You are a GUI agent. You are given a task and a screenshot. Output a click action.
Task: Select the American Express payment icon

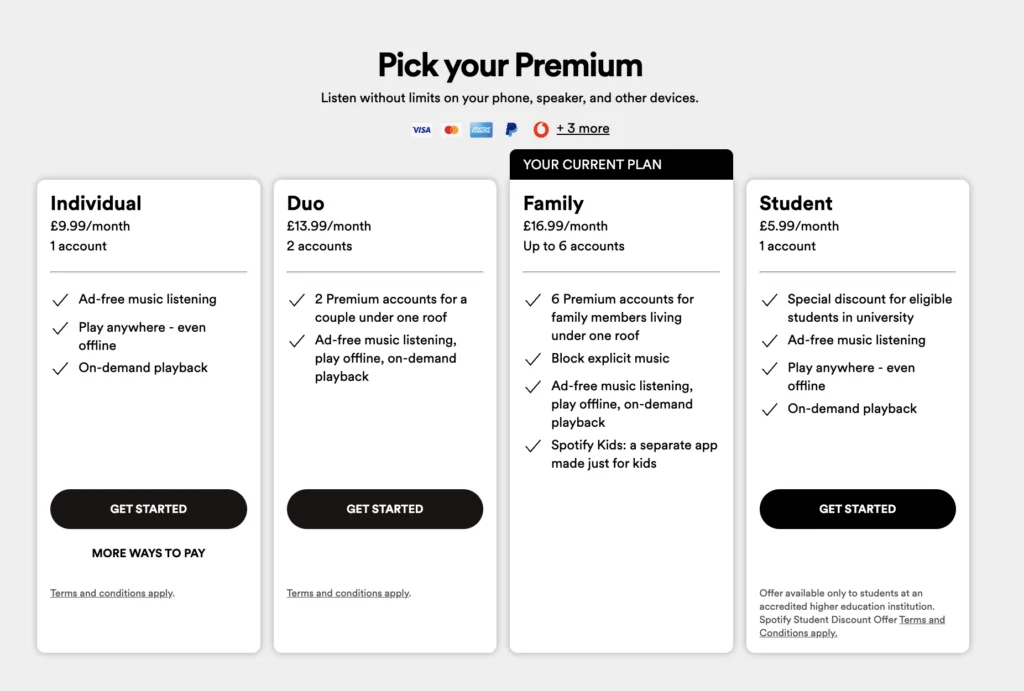[x=480, y=129]
